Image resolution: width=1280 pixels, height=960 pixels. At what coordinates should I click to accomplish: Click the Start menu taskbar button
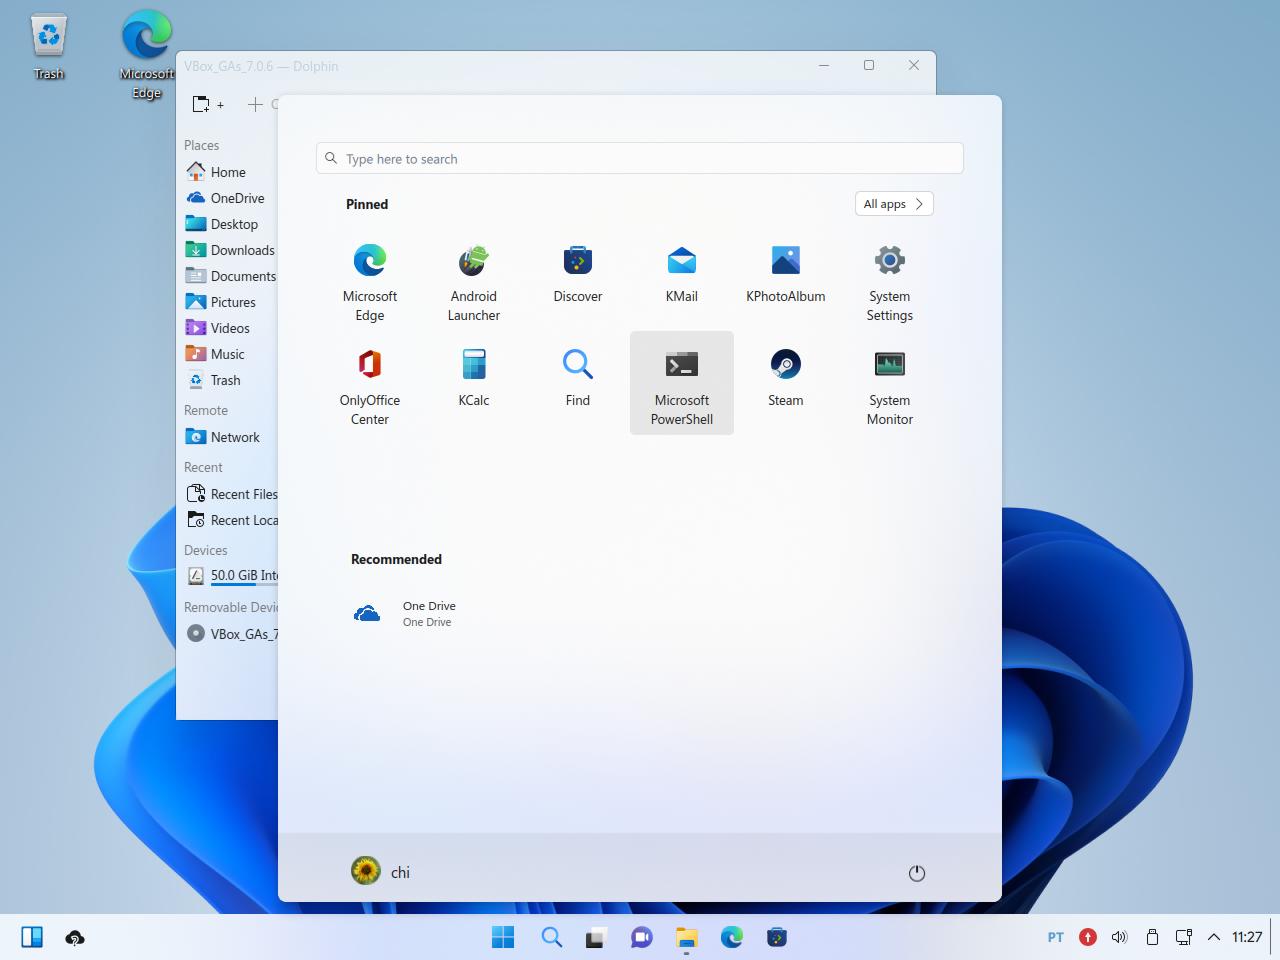[503, 937]
